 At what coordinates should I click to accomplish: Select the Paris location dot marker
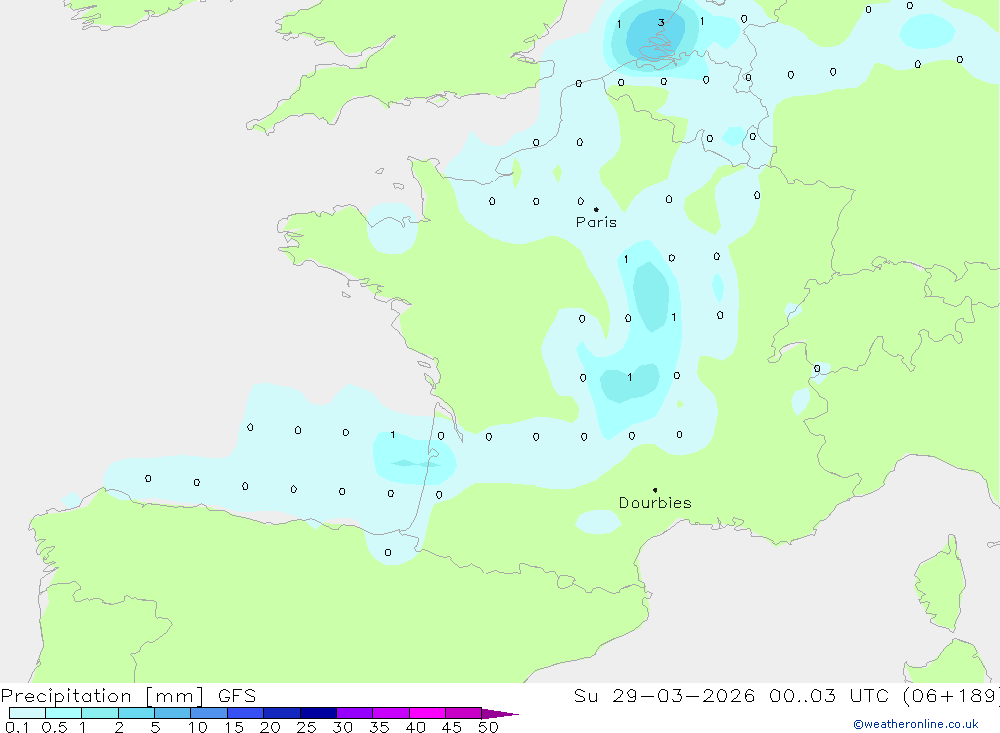click(596, 209)
